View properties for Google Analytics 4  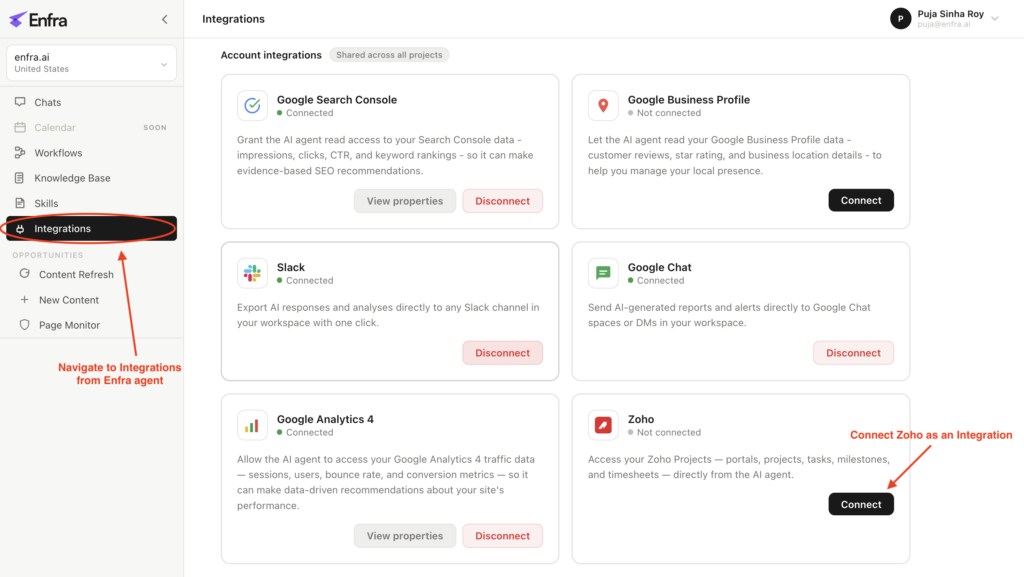tap(405, 536)
